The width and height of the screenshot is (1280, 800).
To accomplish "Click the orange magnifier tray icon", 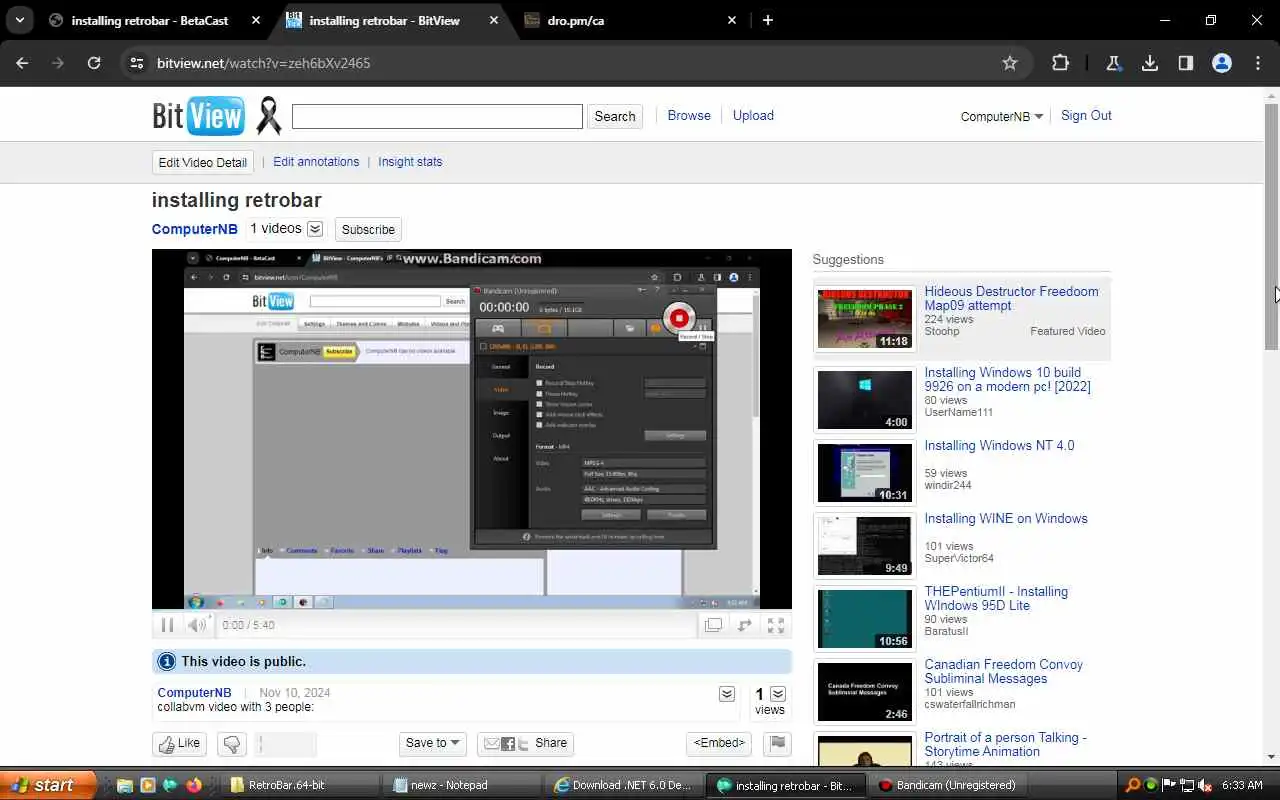I will tap(1133, 785).
